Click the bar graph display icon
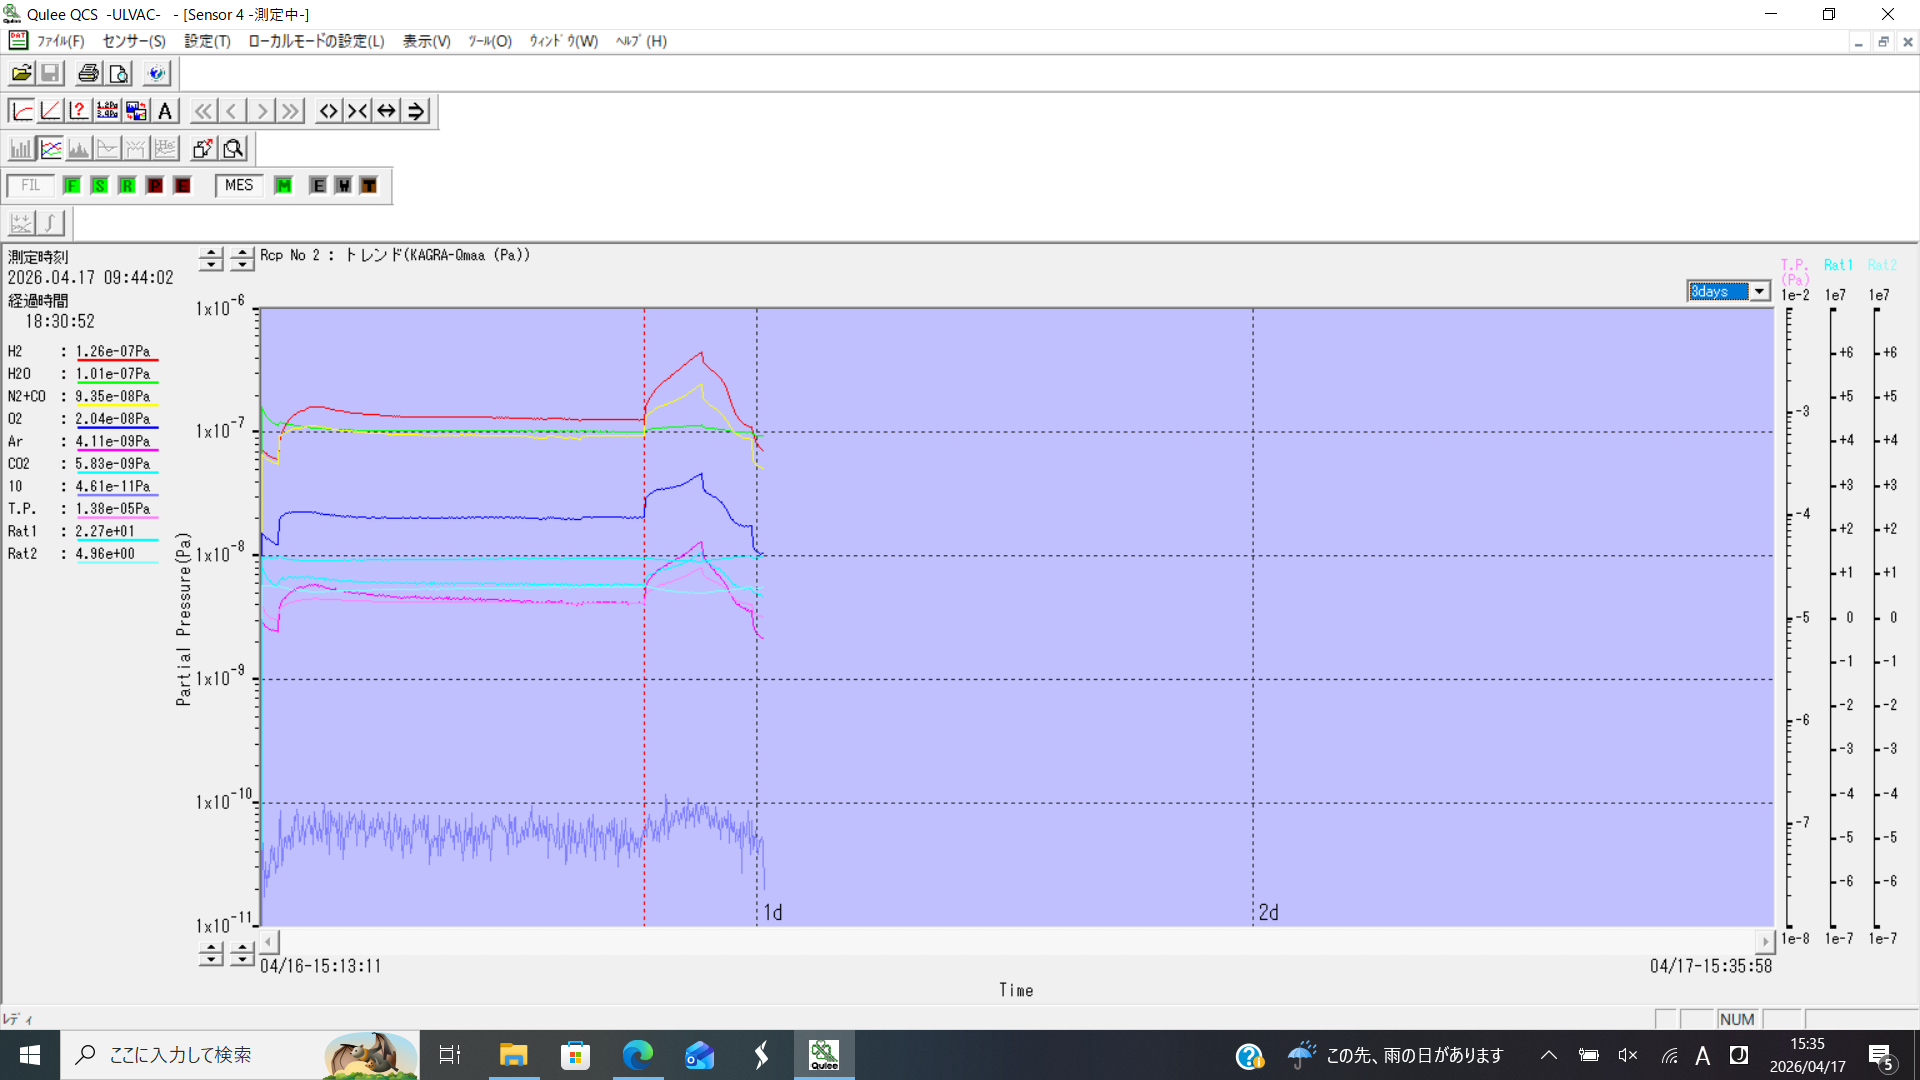Screen dimensions: 1920x1080 pos(21,149)
